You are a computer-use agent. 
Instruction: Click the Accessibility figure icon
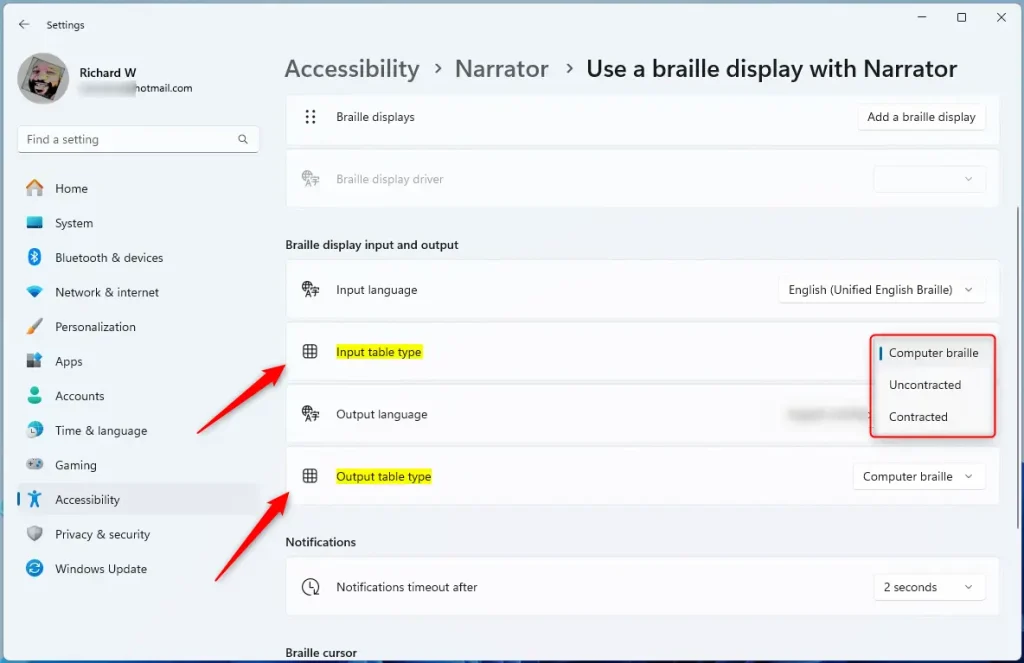click(x=35, y=499)
